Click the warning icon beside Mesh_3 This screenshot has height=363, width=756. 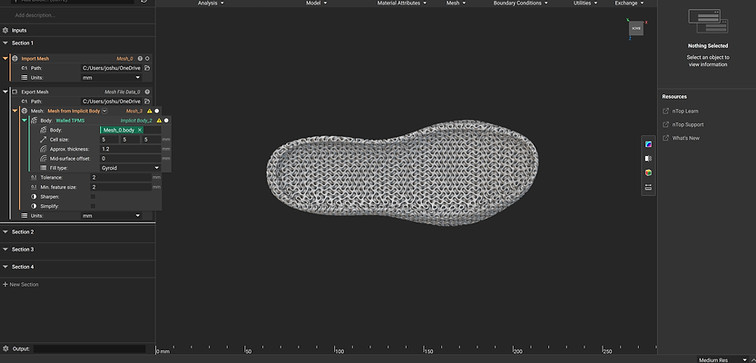click(x=149, y=111)
